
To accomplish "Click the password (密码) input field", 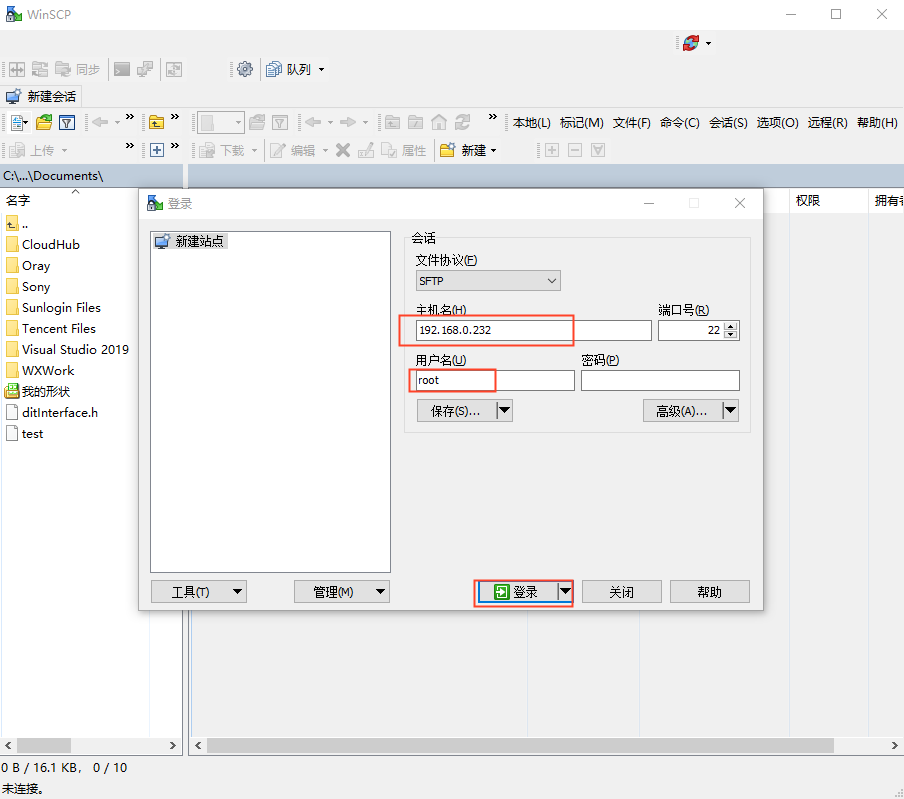I will pos(660,380).
